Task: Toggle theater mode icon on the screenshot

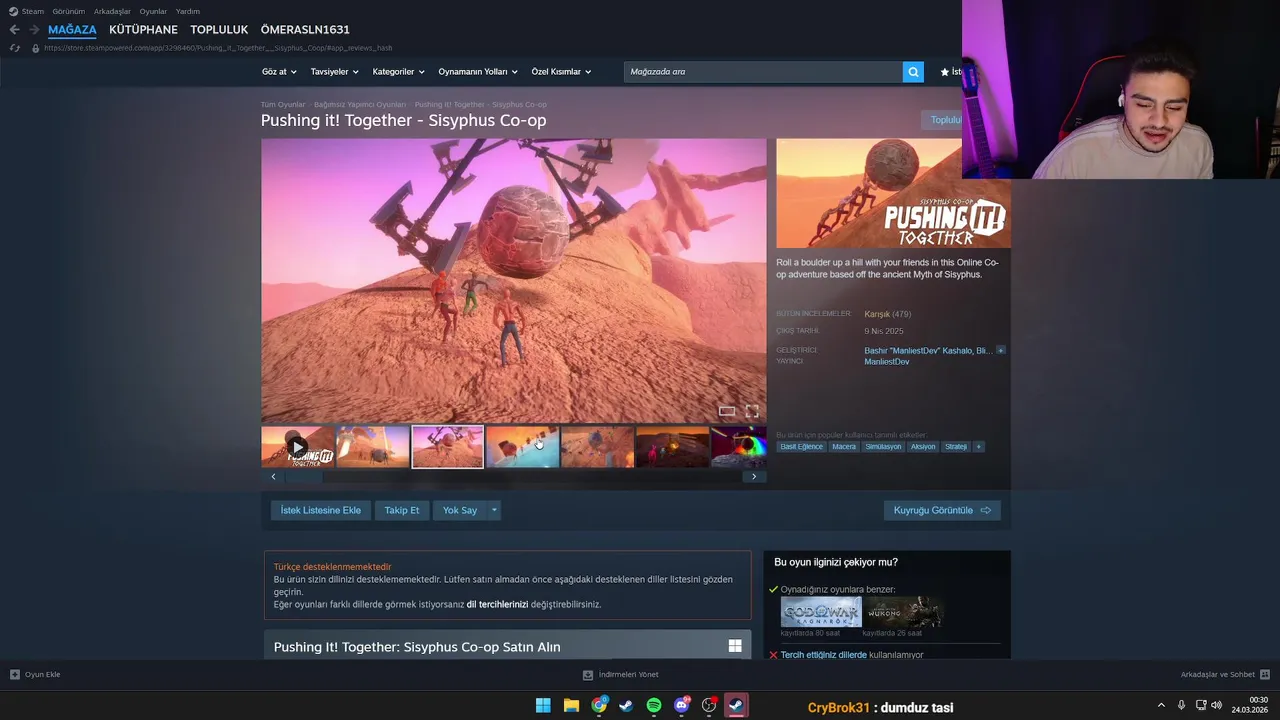Action: click(x=727, y=411)
